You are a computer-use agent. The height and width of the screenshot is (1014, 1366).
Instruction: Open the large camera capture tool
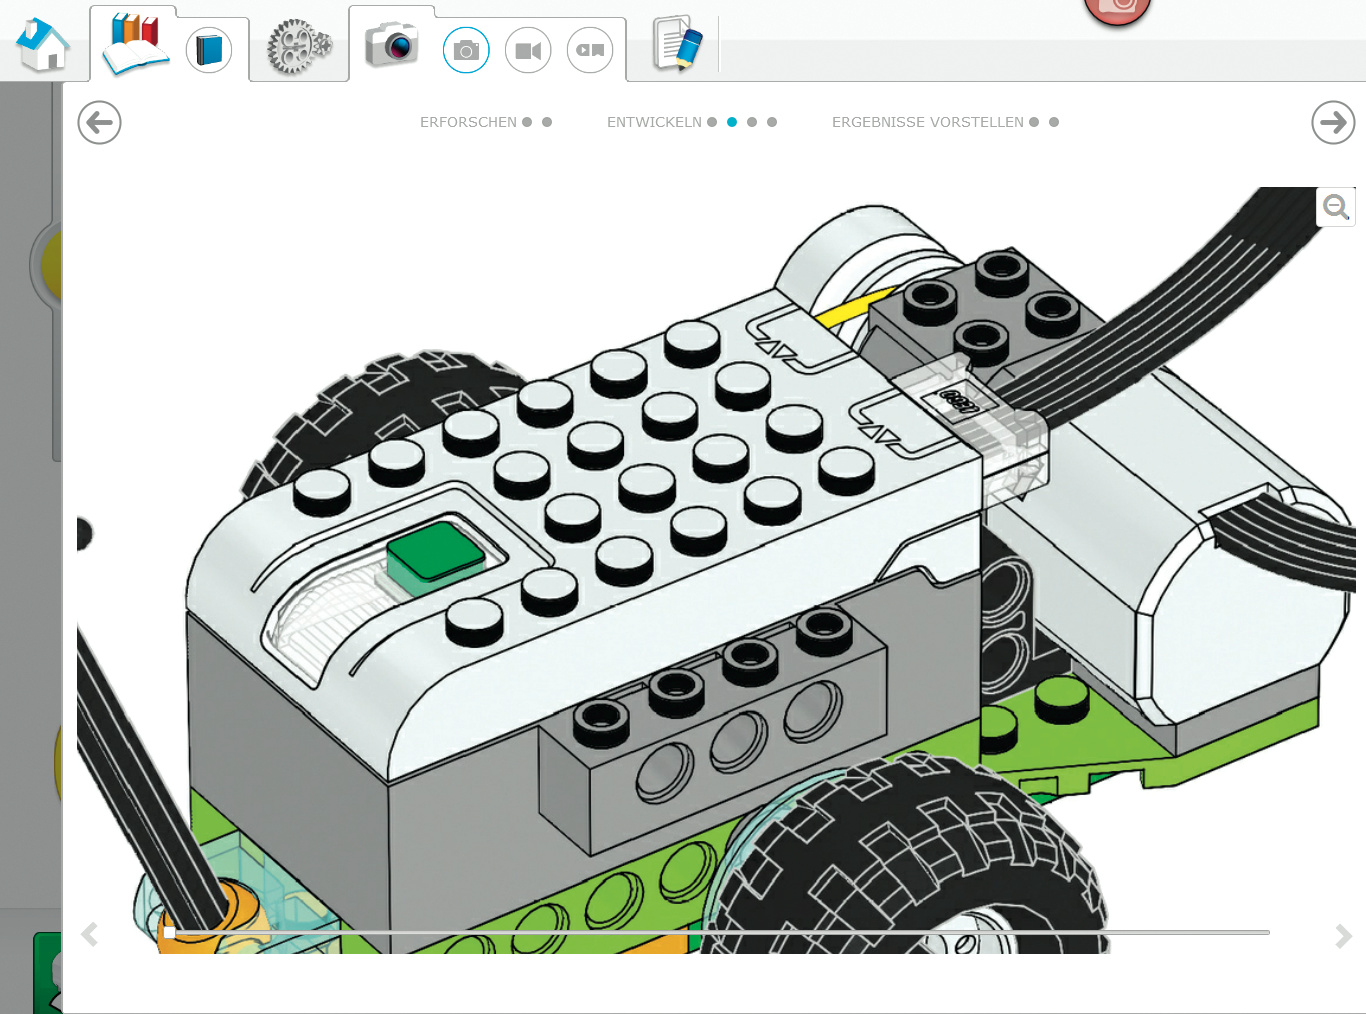click(391, 45)
